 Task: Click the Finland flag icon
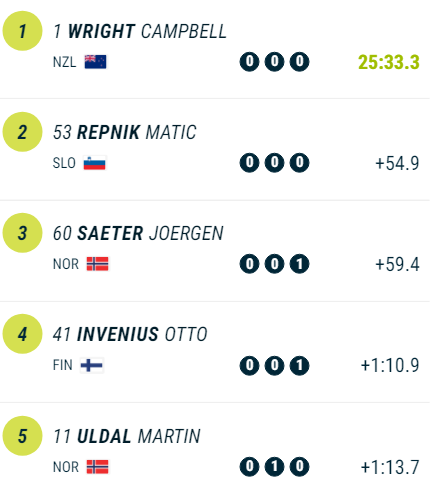[92, 365]
